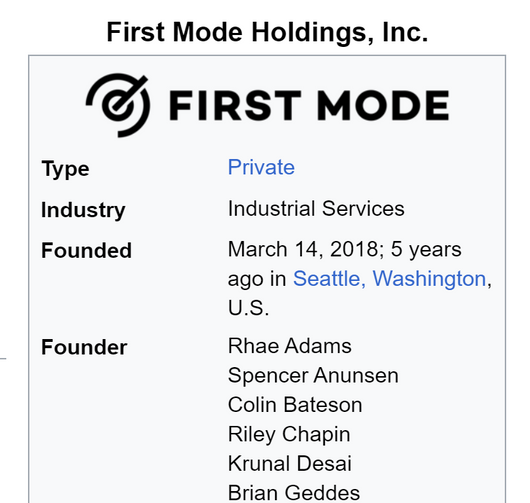Click founder name Riley Chapin
Viewport: 530px width, 503px height.
(289, 434)
